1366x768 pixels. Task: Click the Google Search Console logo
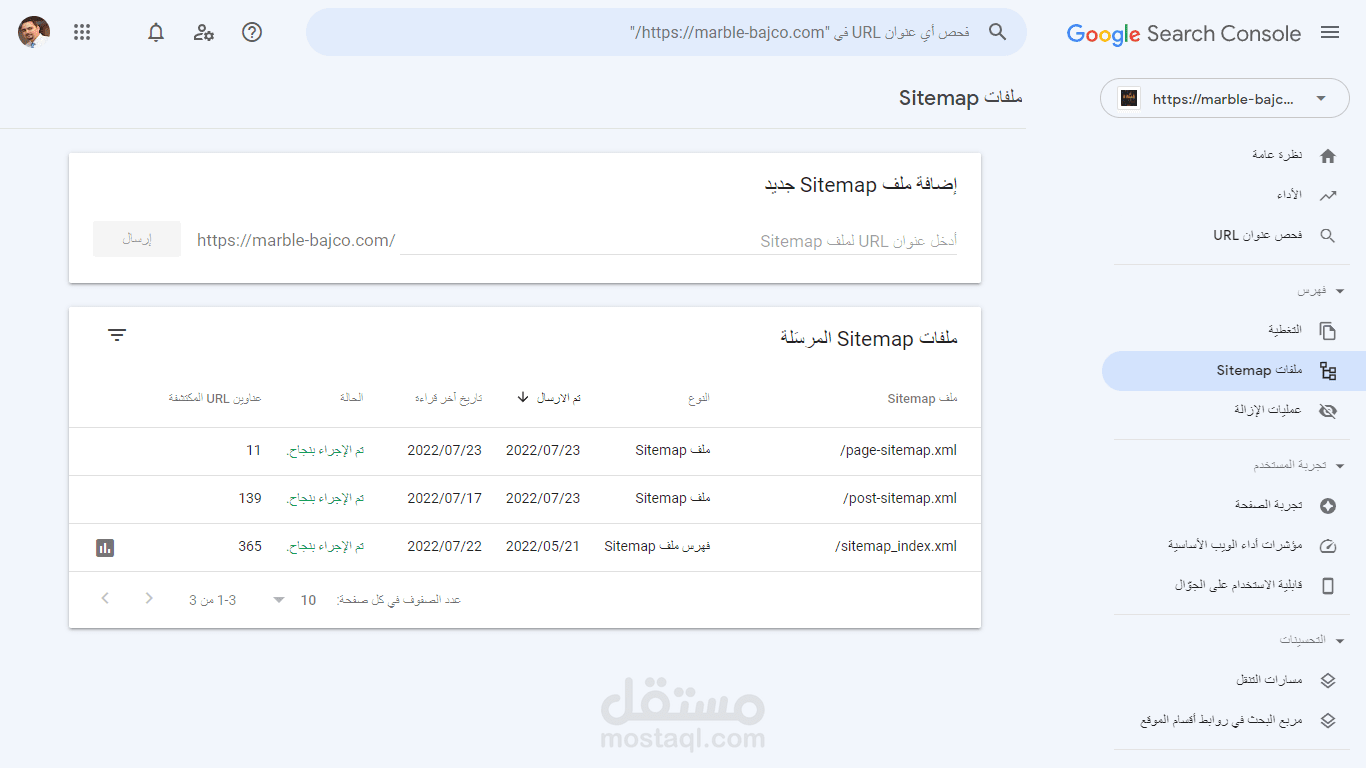click(x=1184, y=34)
